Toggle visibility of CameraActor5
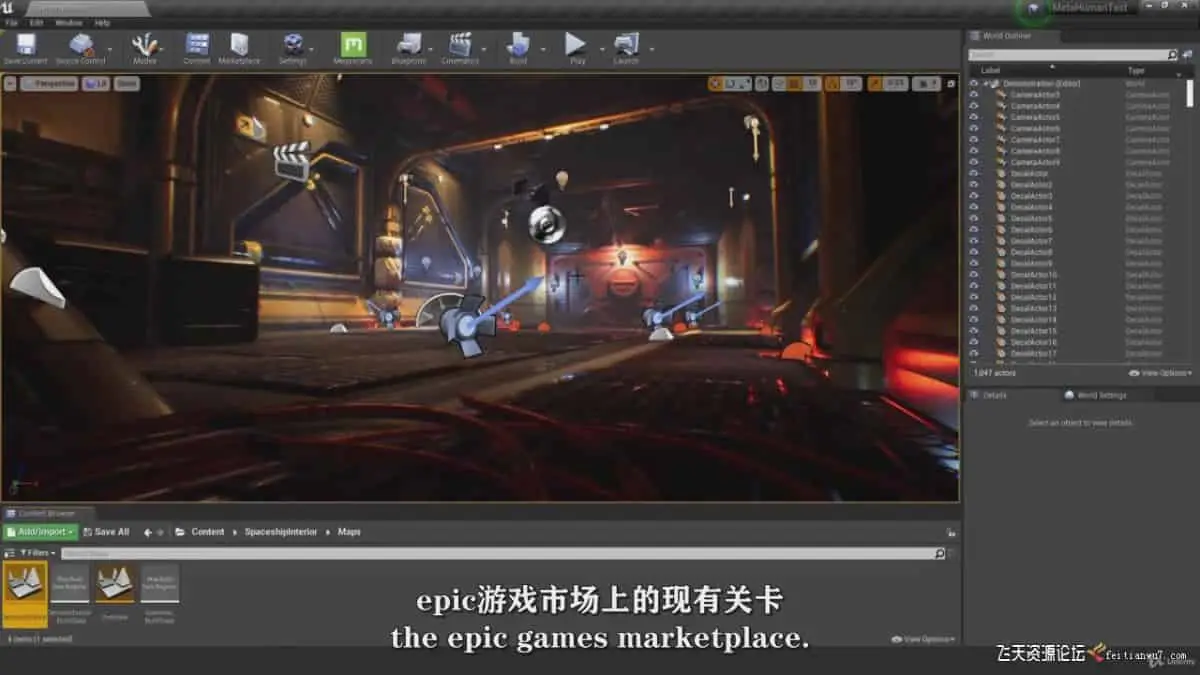The height and width of the screenshot is (675, 1200). pos(974,117)
